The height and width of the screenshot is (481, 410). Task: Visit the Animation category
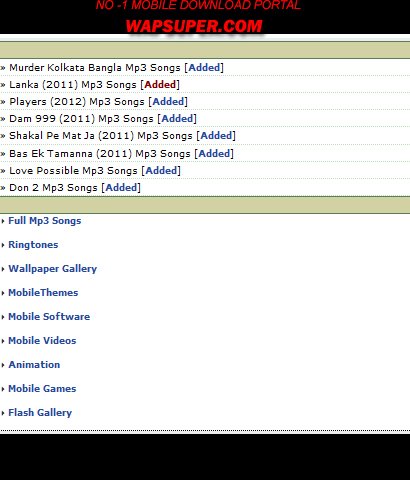[34, 365]
